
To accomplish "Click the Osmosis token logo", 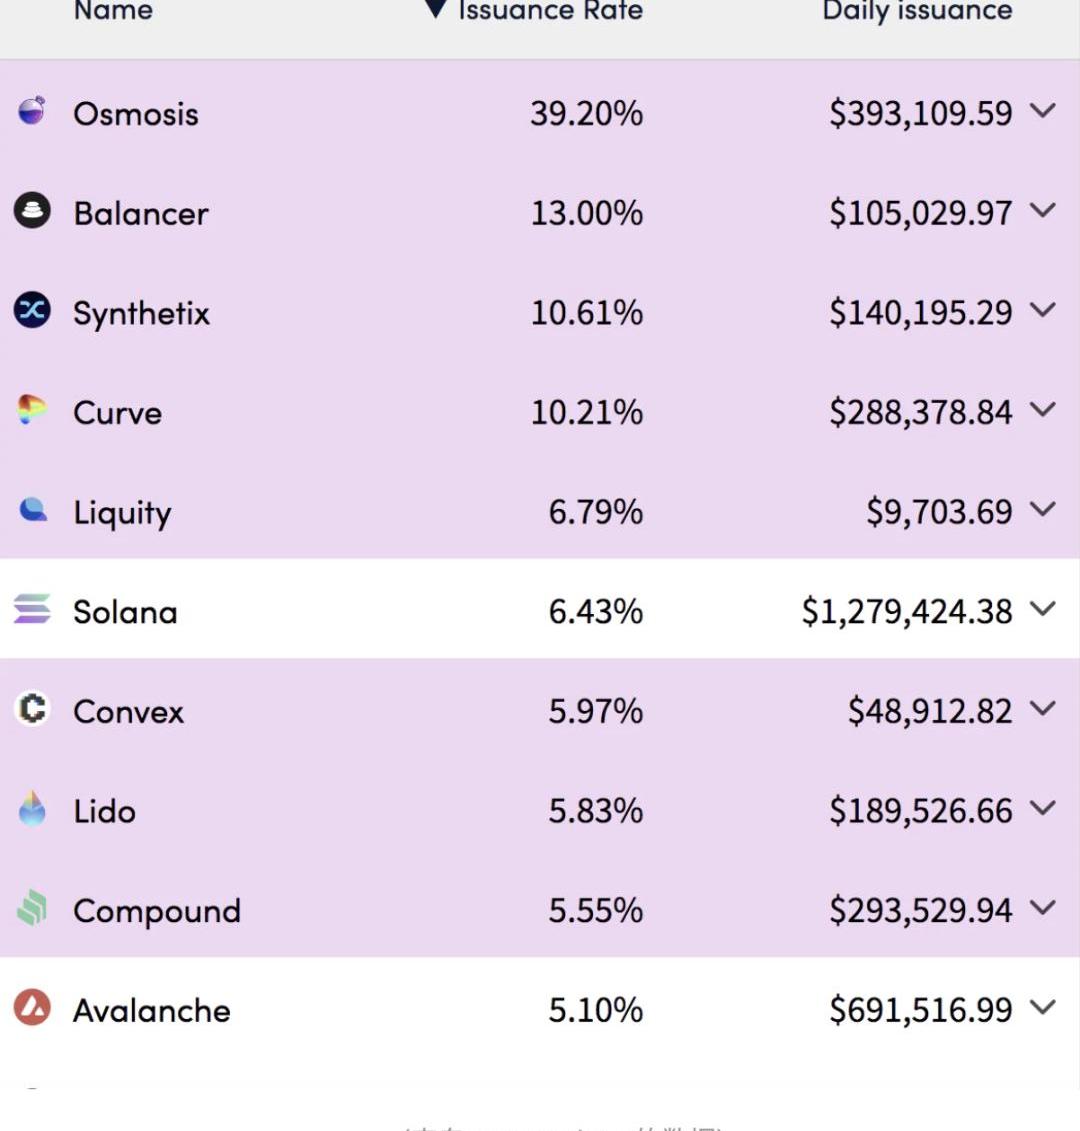I will (32, 111).
